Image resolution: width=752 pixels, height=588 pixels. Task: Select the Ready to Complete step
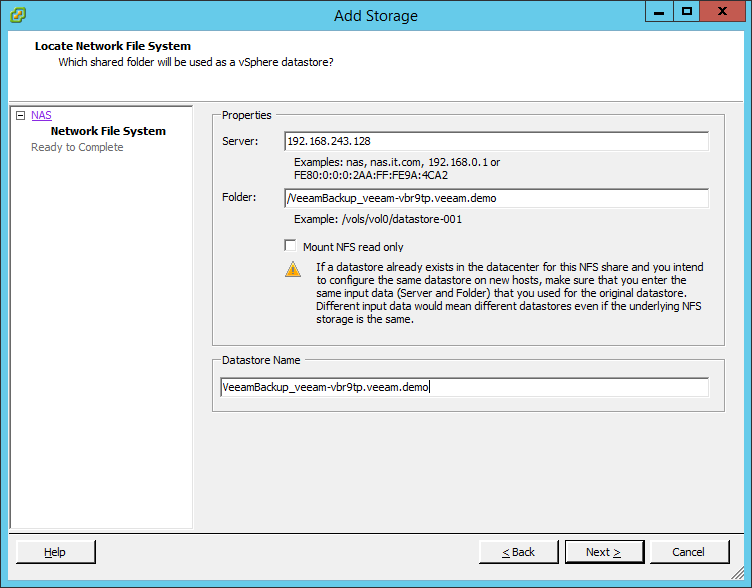click(77, 147)
